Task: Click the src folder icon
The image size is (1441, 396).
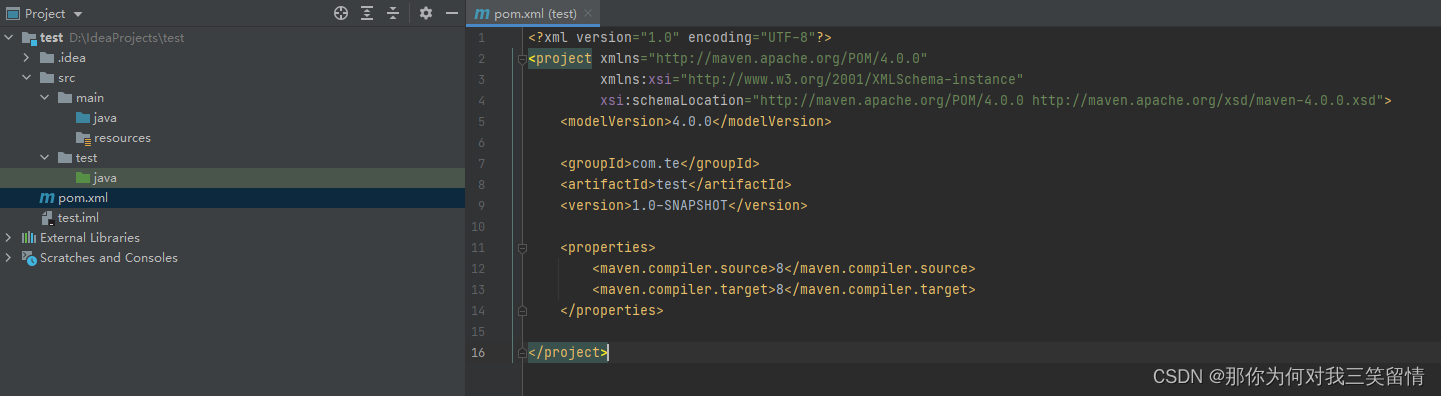Action: (x=47, y=78)
